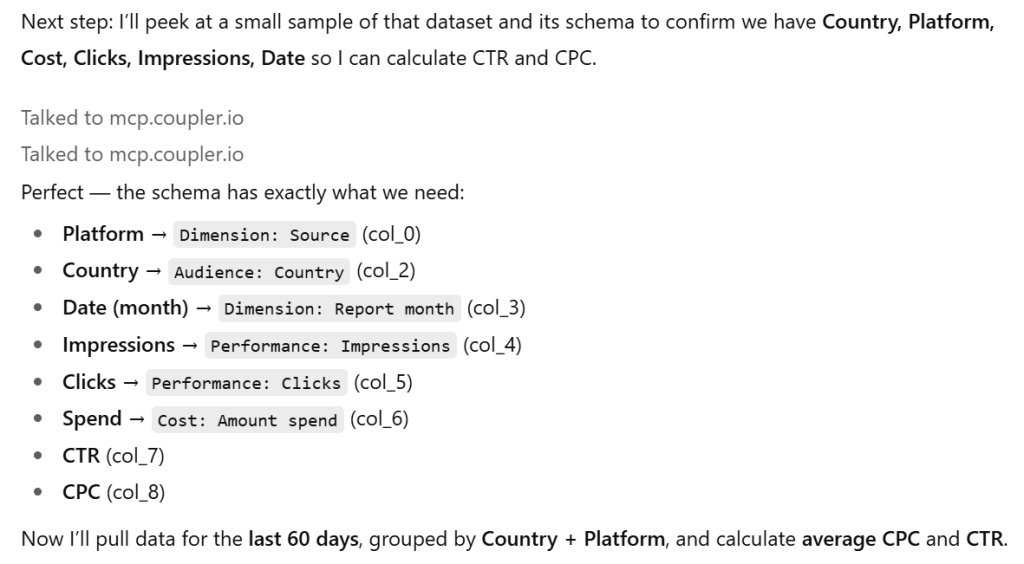Click the "Next step:" opening text
The height and width of the screenshot is (564, 1024).
61,23
